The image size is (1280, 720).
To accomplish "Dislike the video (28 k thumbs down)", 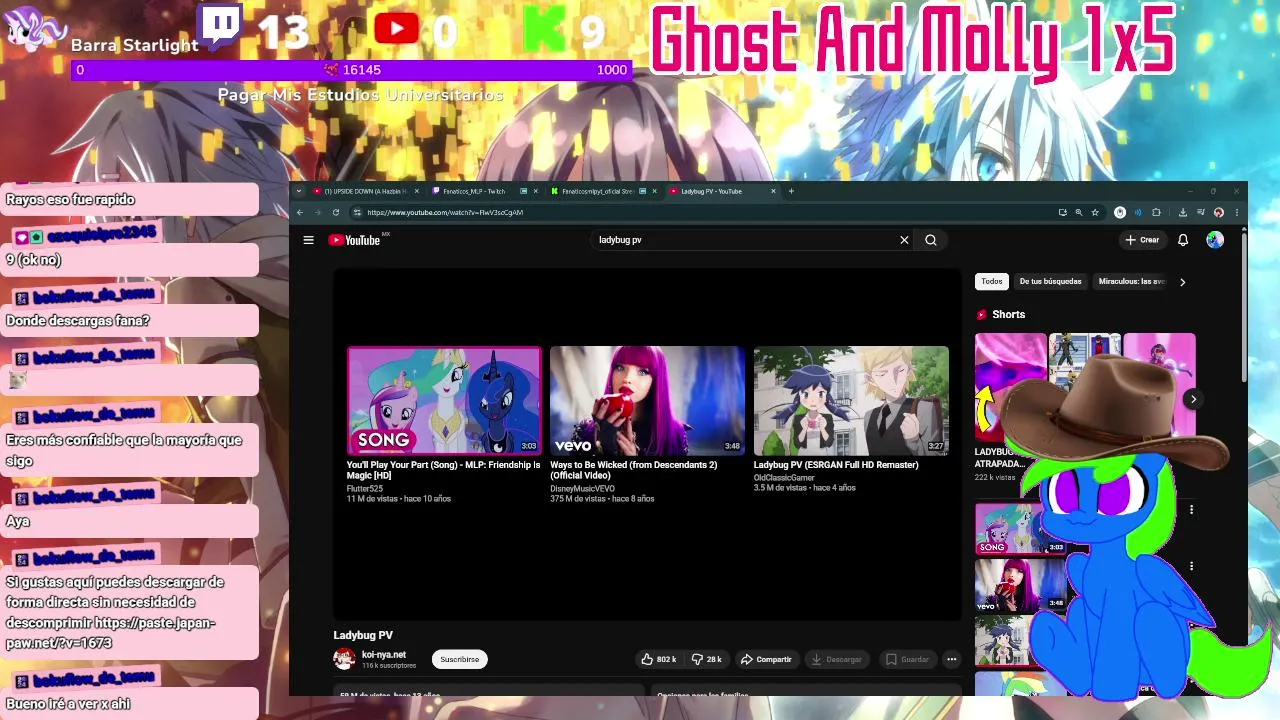I will tap(707, 659).
